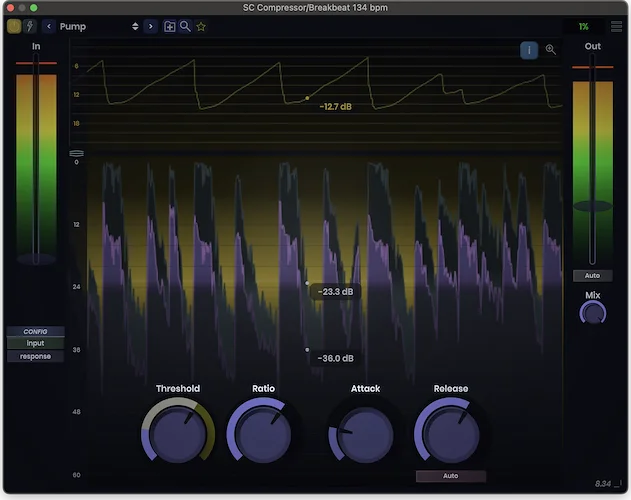The width and height of the screenshot is (631, 500).
Task: Go to previous preset arrow
Action: tap(49, 27)
